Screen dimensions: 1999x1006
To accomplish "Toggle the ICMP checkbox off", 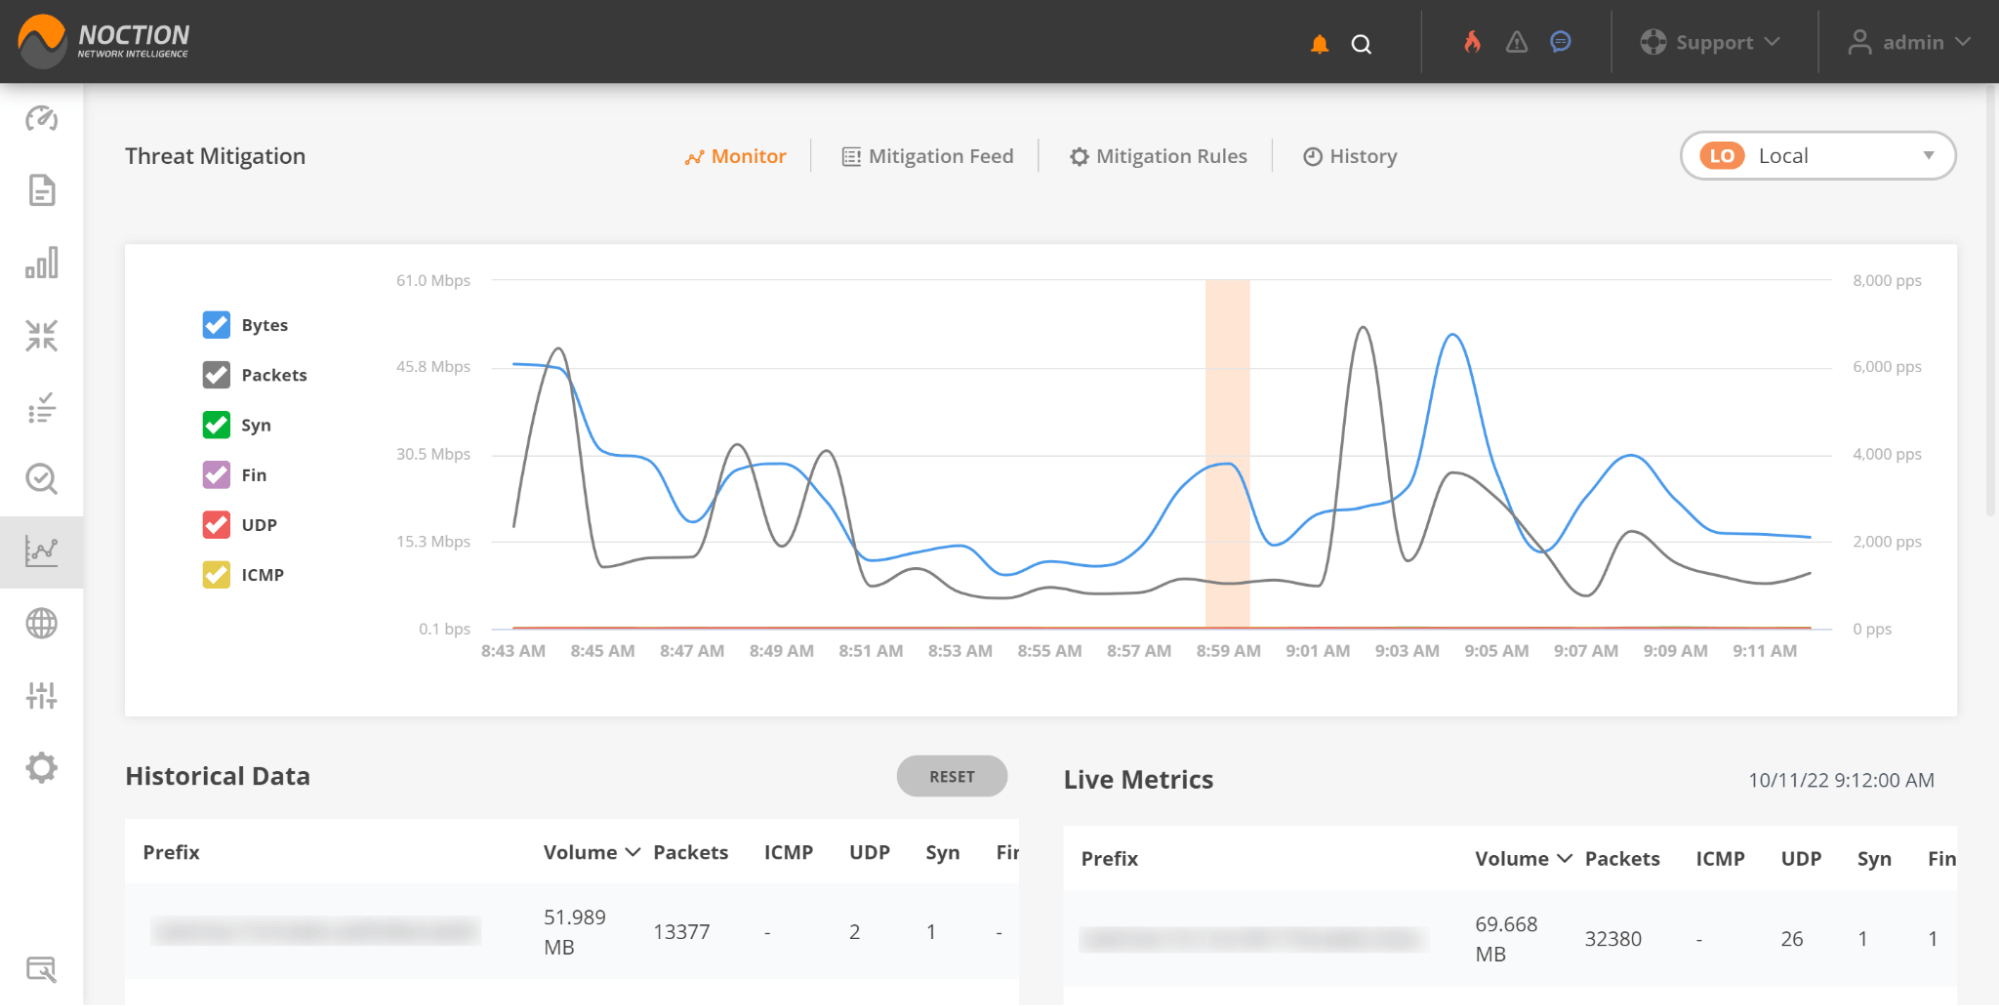I will [x=216, y=574].
